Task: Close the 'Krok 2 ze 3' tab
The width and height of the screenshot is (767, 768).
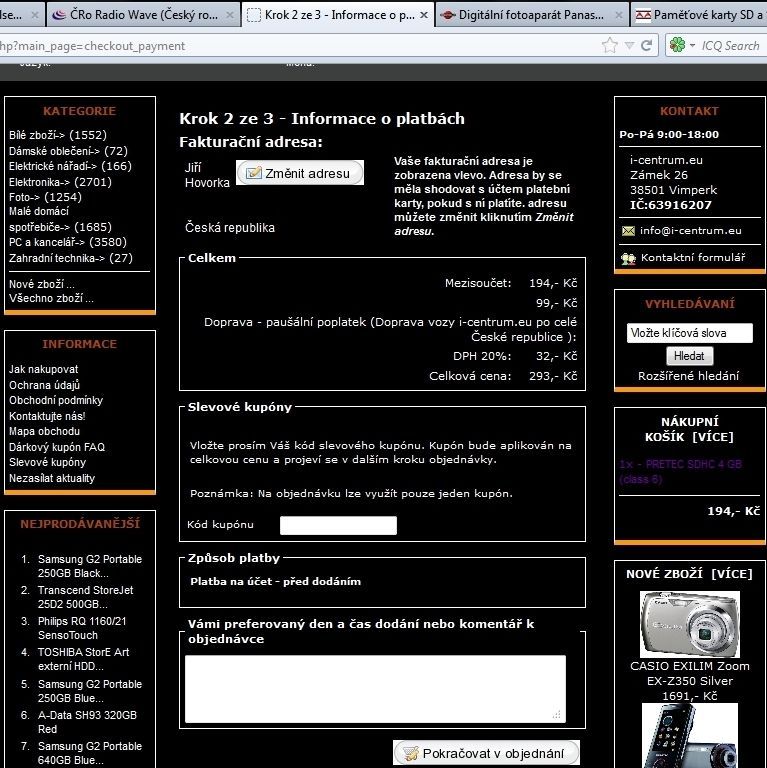Action: (x=424, y=15)
